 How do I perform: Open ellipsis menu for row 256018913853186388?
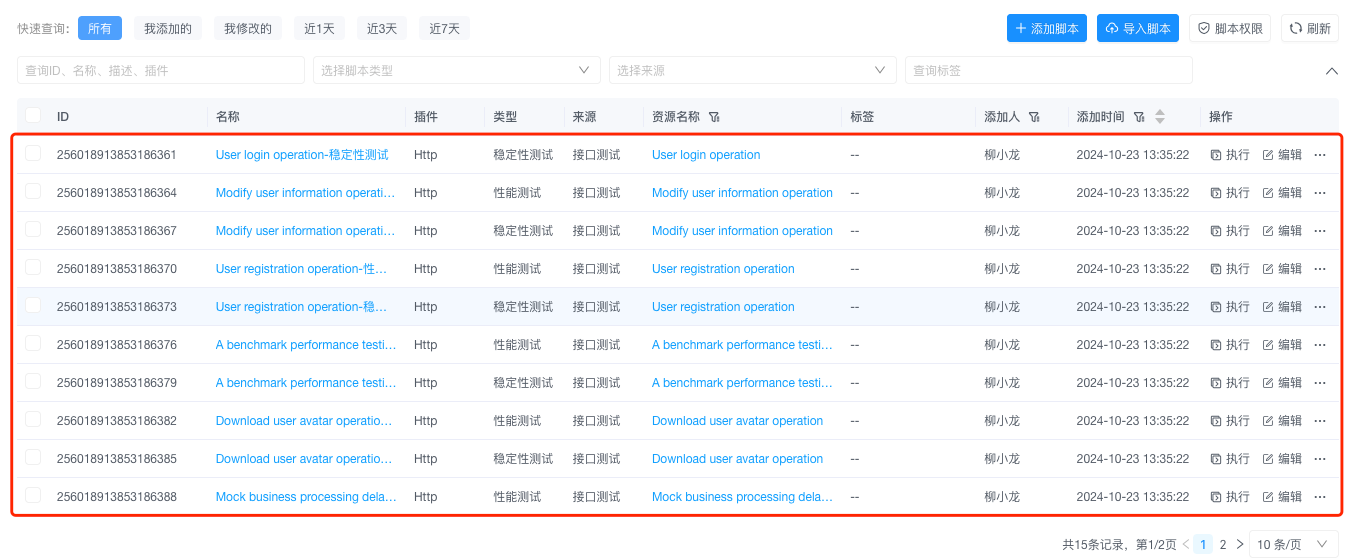click(1320, 497)
